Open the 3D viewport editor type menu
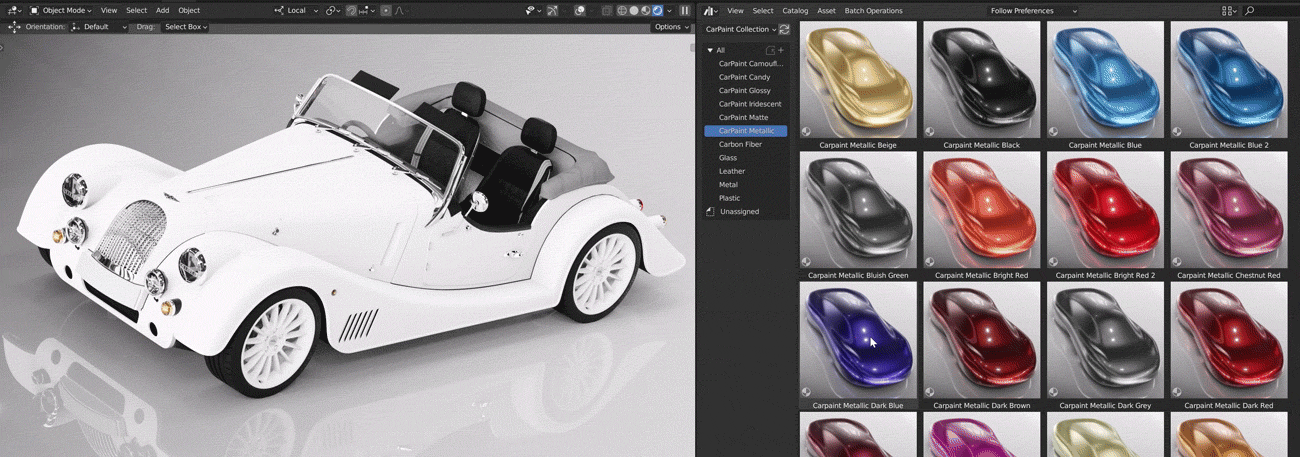 (13, 10)
